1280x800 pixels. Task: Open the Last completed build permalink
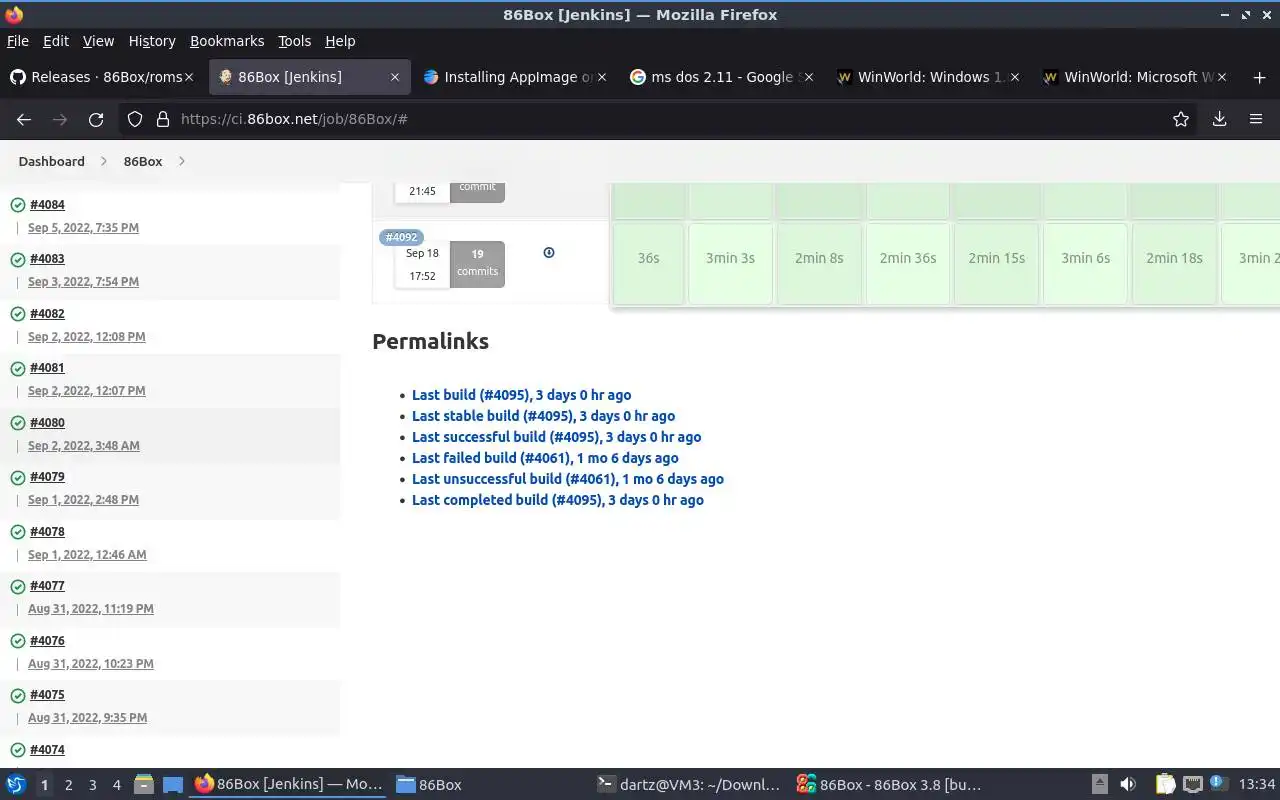click(558, 500)
